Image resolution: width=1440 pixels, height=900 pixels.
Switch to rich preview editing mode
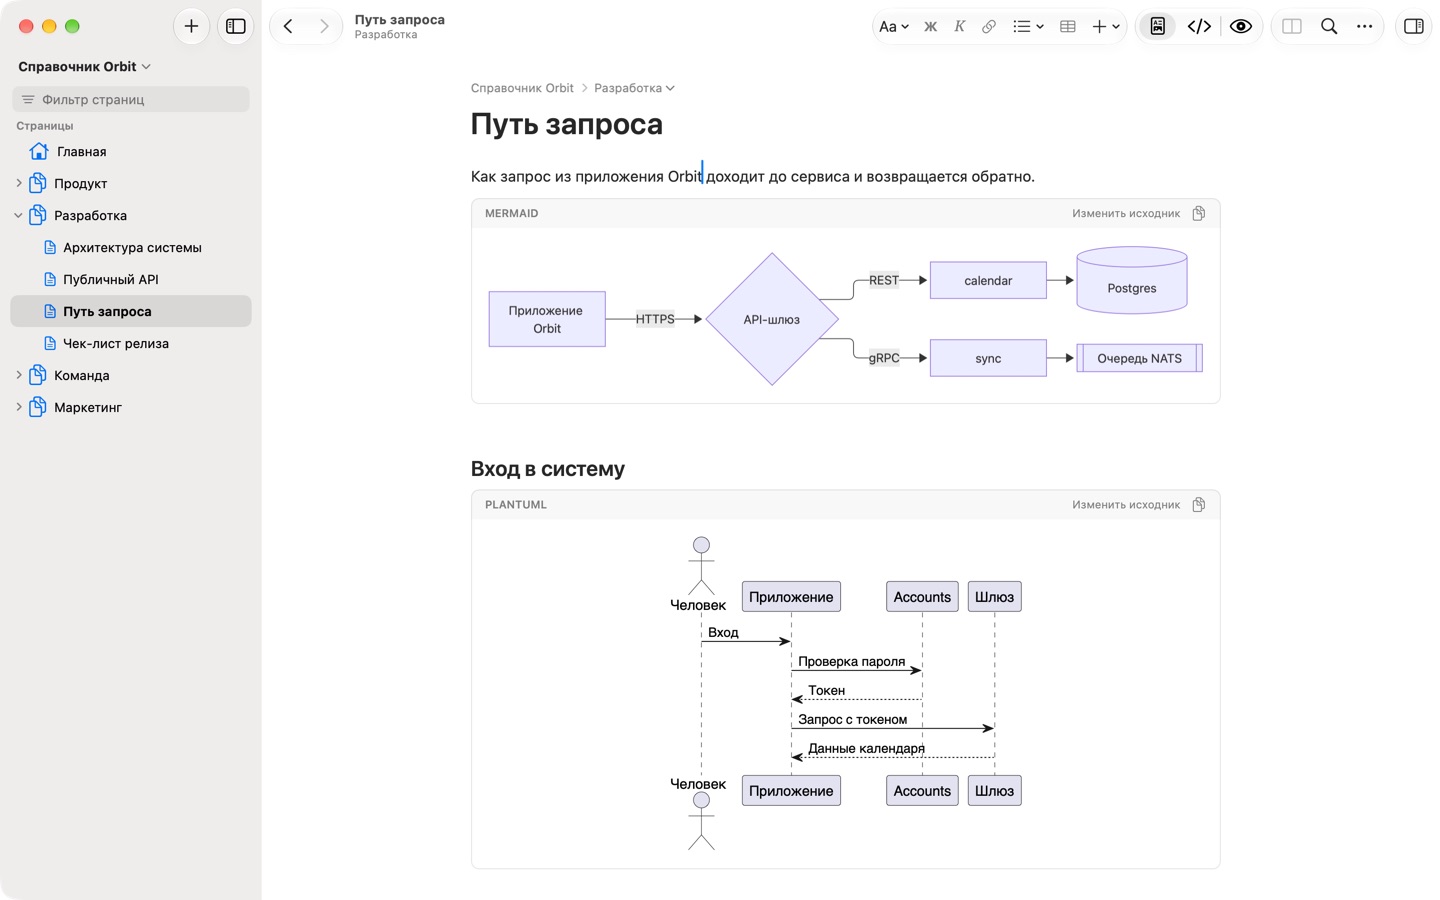(1158, 27)
